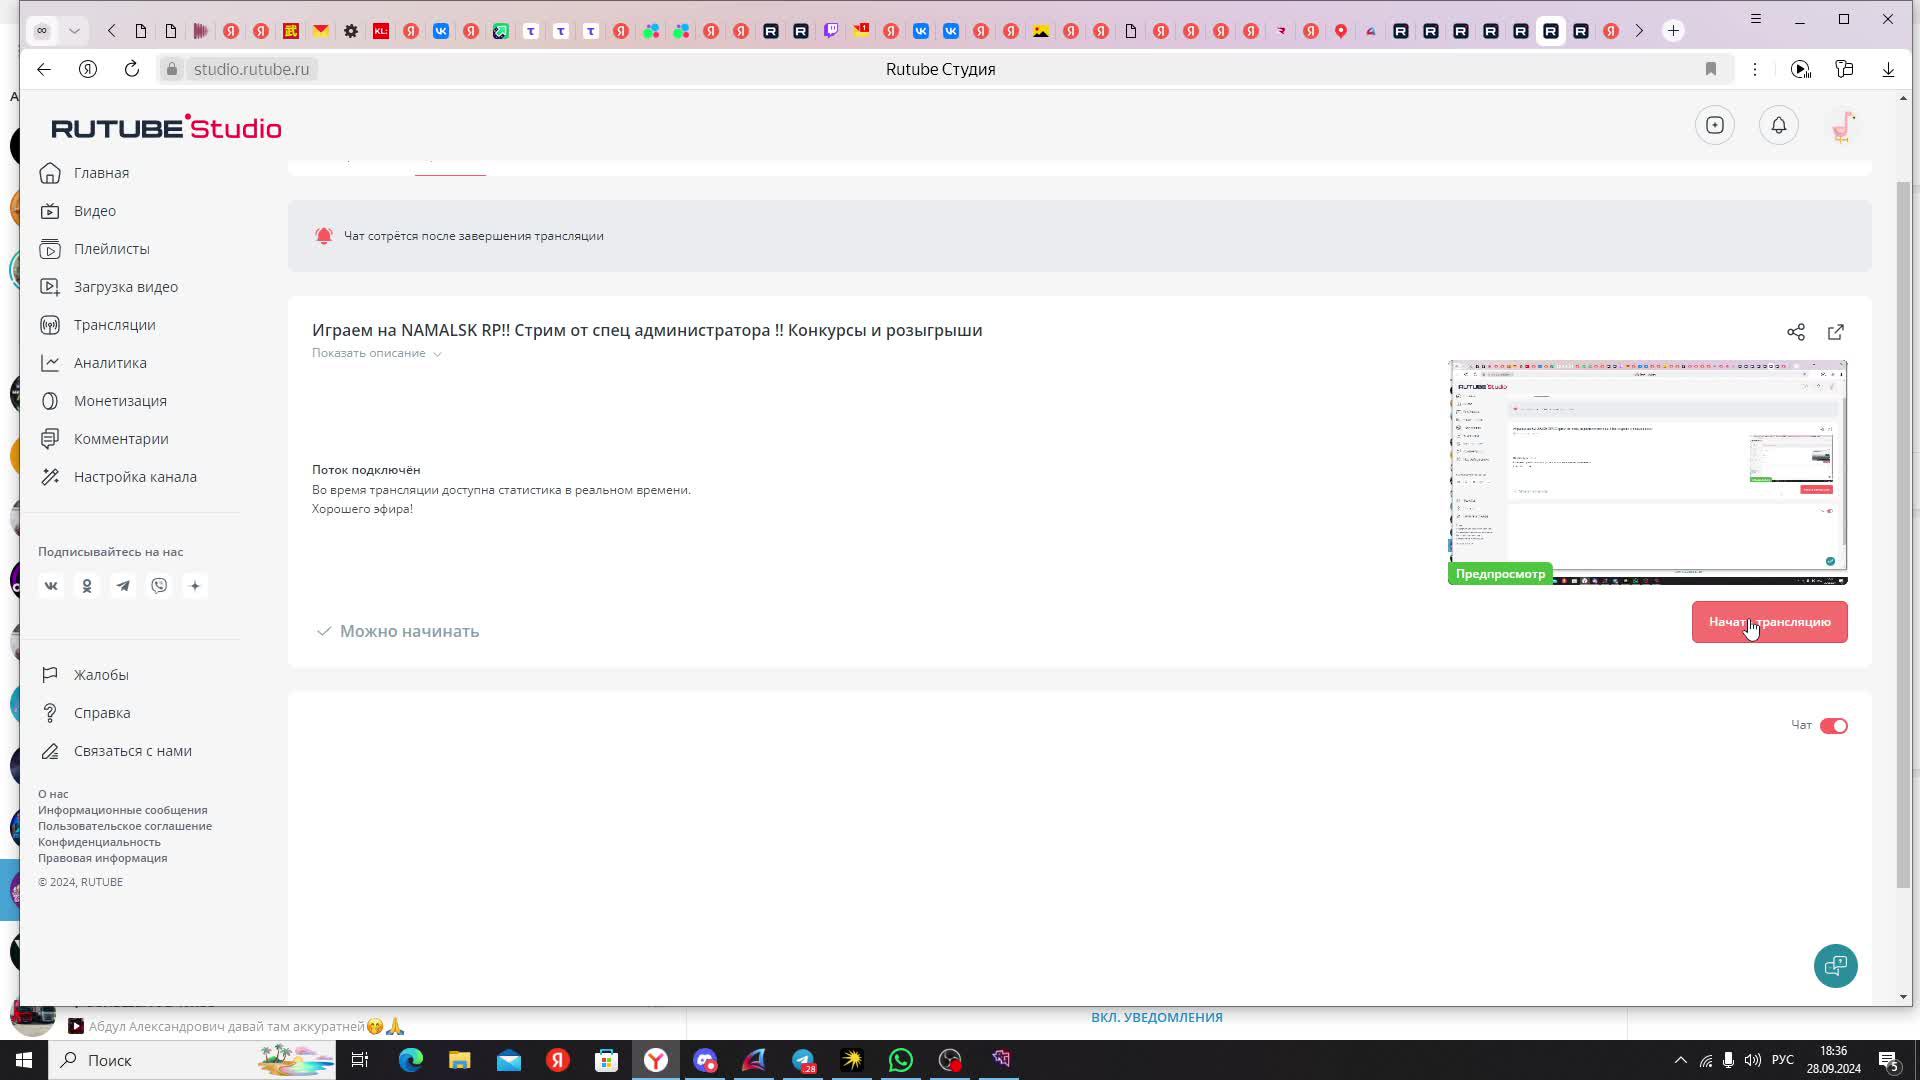Open Информационные сообщения link

[x=123, y=810]
